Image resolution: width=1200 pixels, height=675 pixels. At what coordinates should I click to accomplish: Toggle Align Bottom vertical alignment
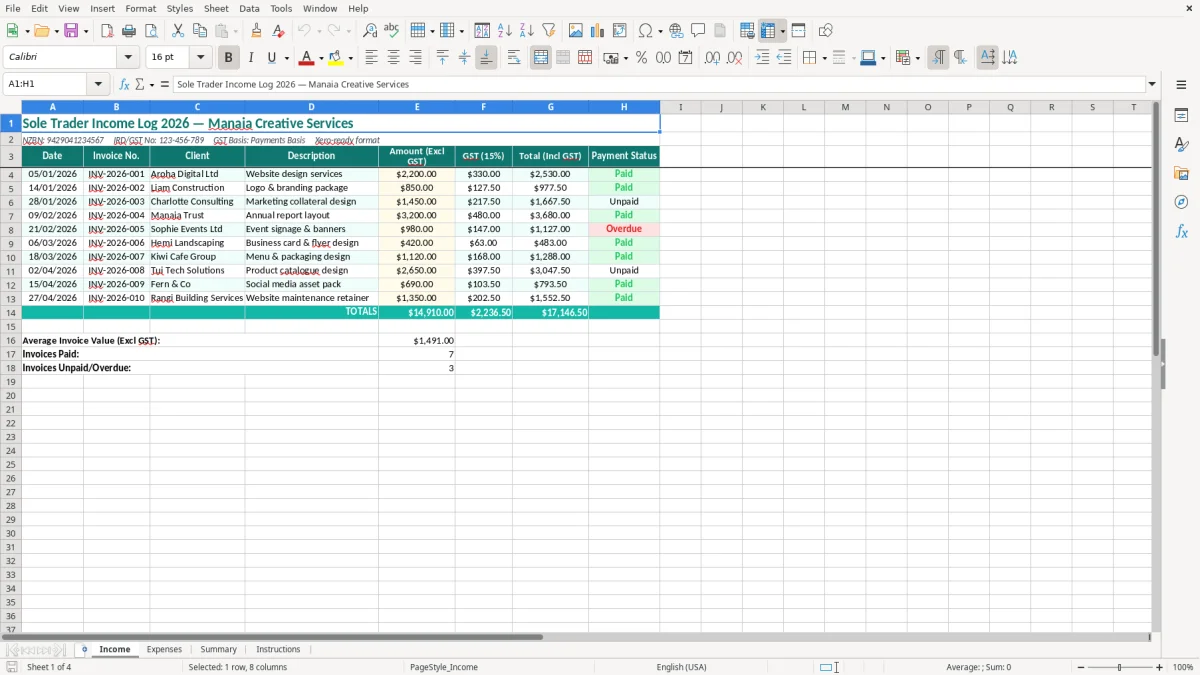tap(486, 58)
